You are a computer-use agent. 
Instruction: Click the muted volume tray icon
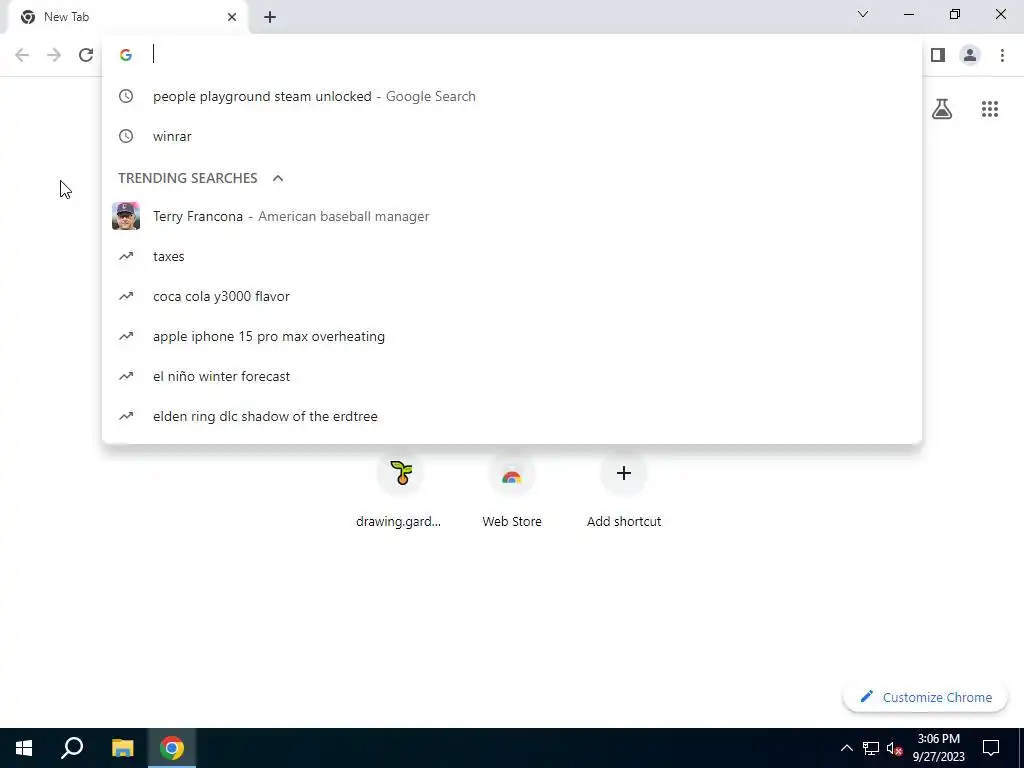(894, 748)
